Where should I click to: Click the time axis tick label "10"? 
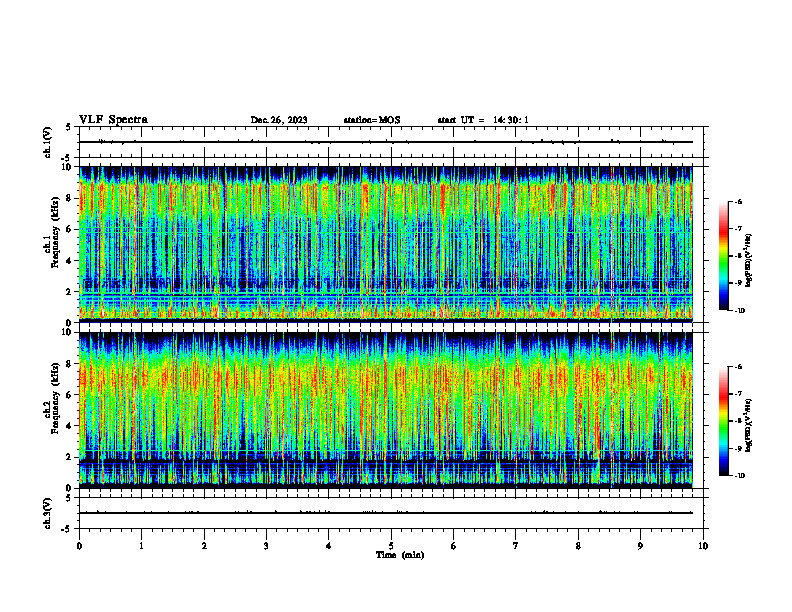[x=703, y=546]
